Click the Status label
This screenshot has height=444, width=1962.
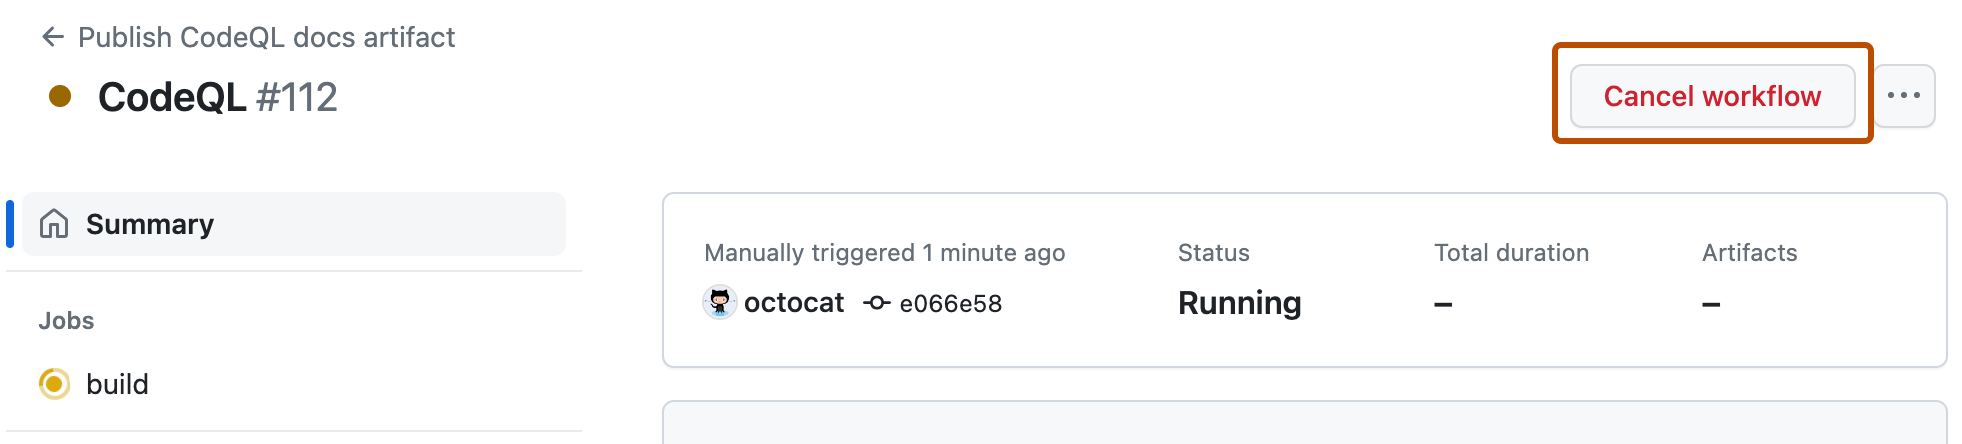click(1213, 253)
